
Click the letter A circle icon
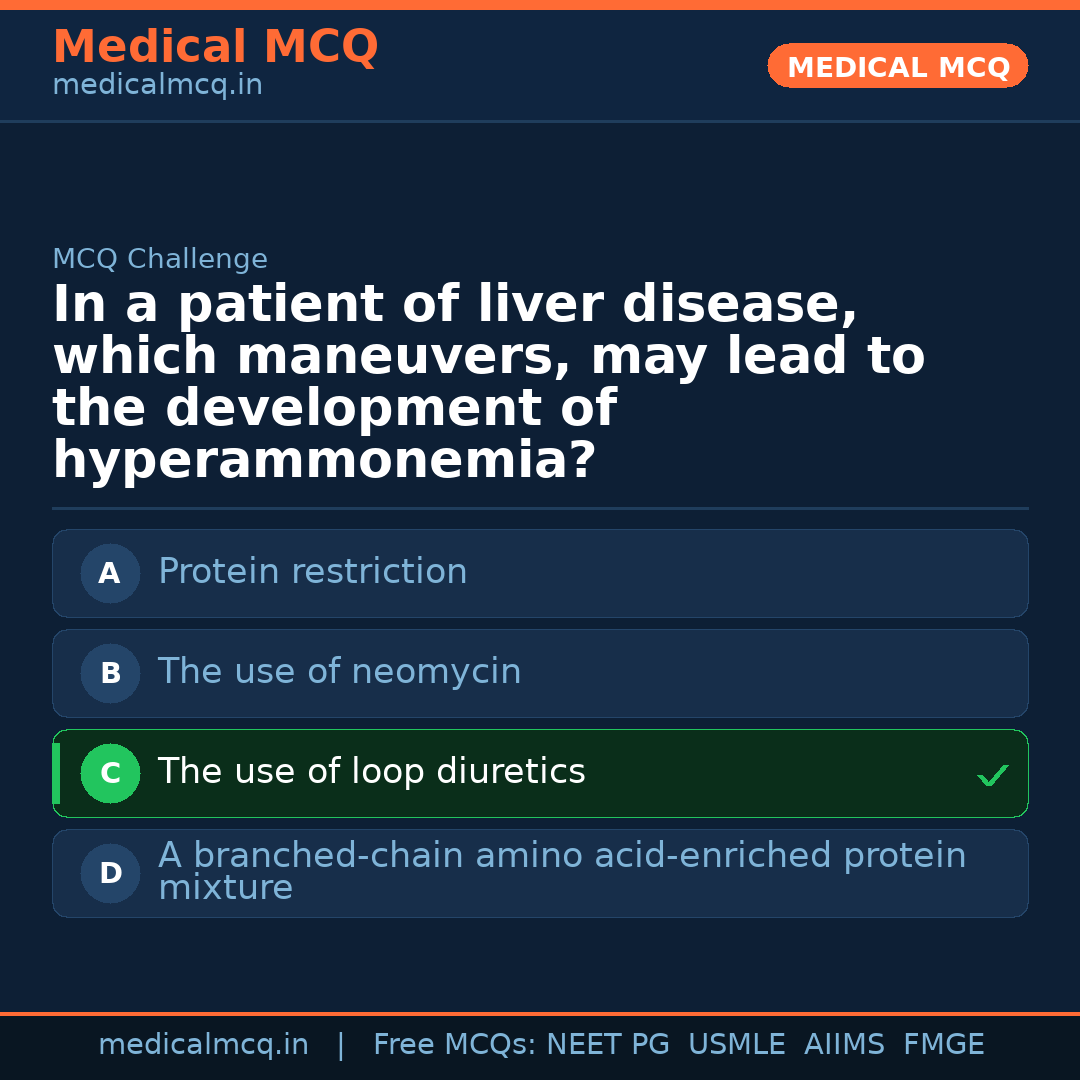pos(110,573)
